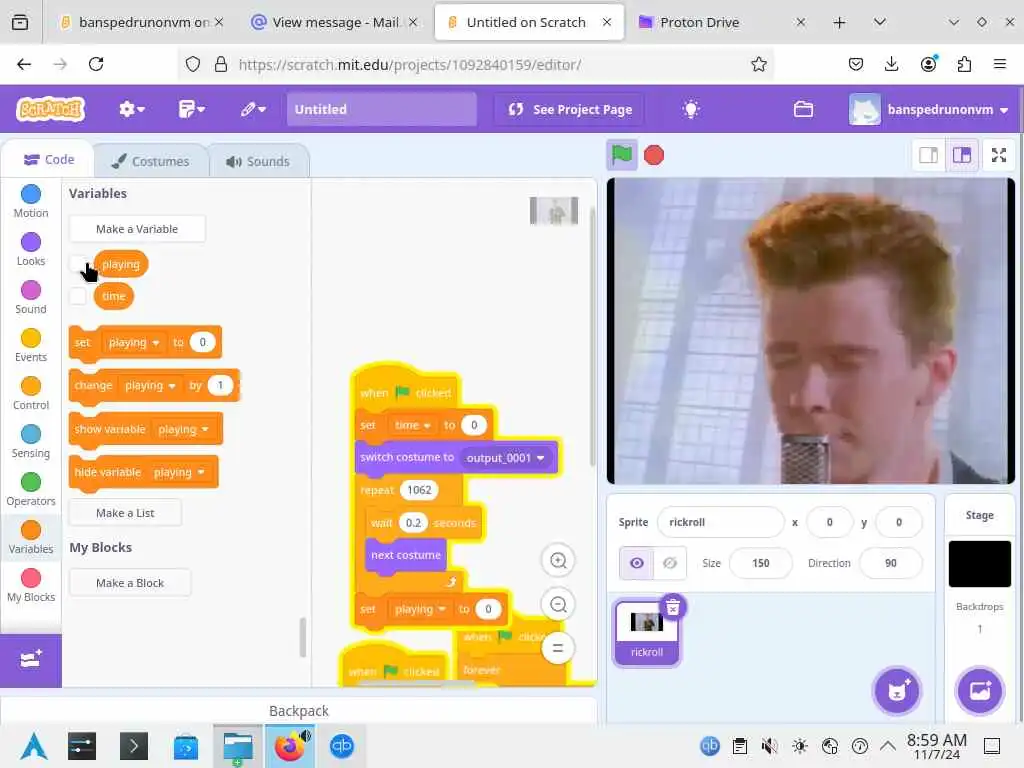
Task: Select the My Blocks category
Action: point(31,585)
